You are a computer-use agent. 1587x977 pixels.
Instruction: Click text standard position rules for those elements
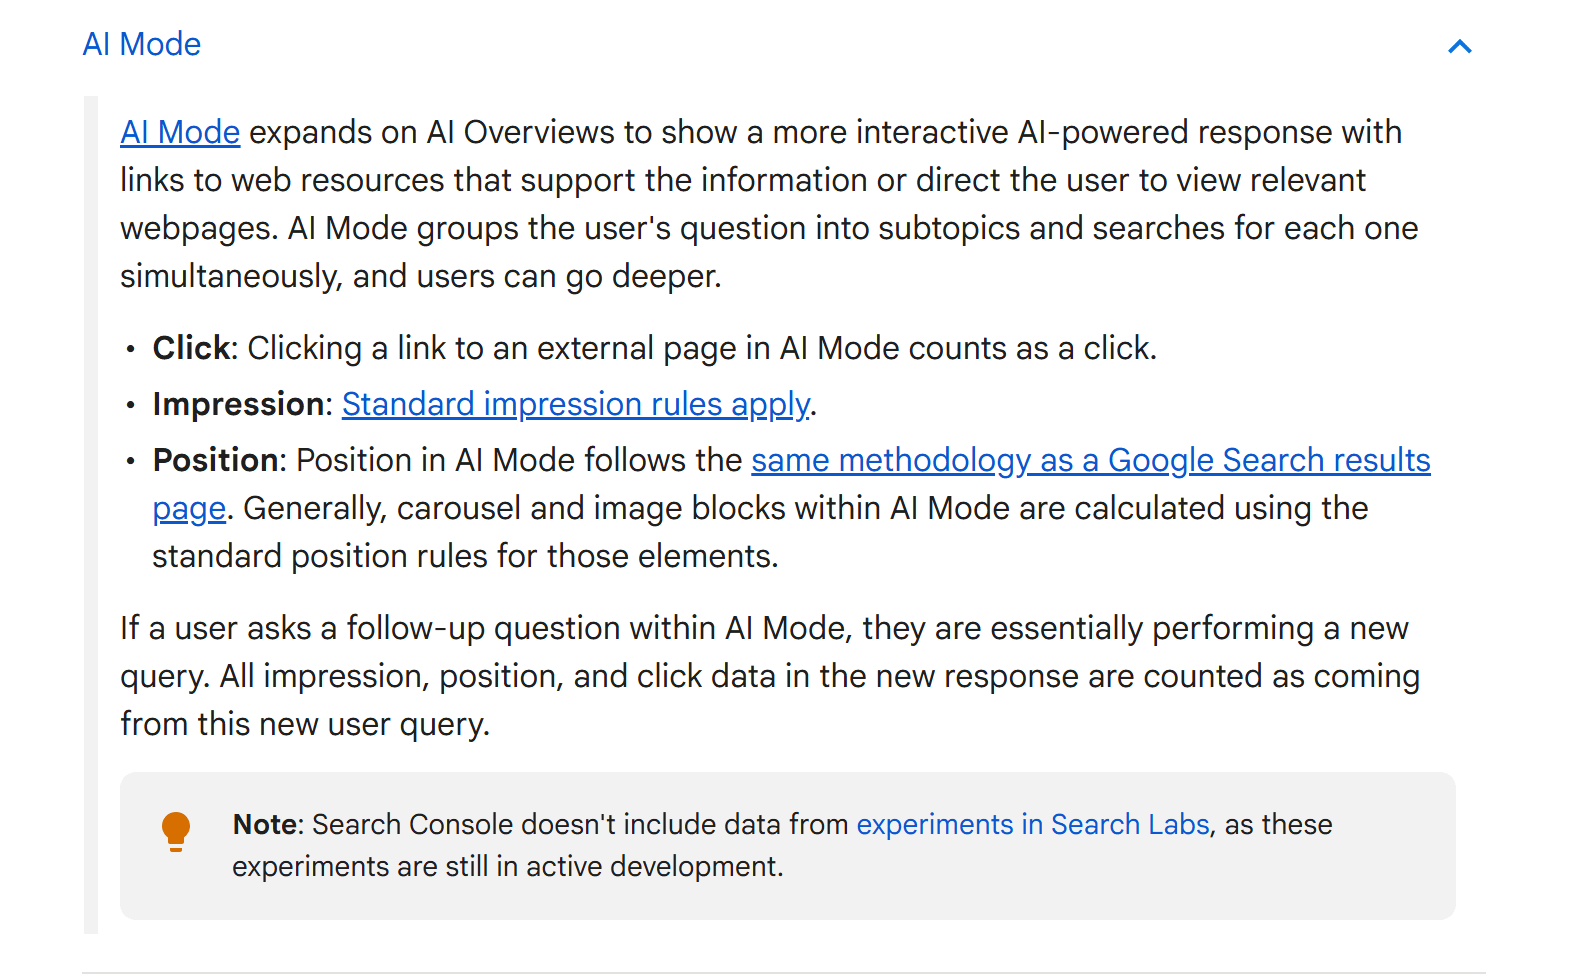click(465, 556)
